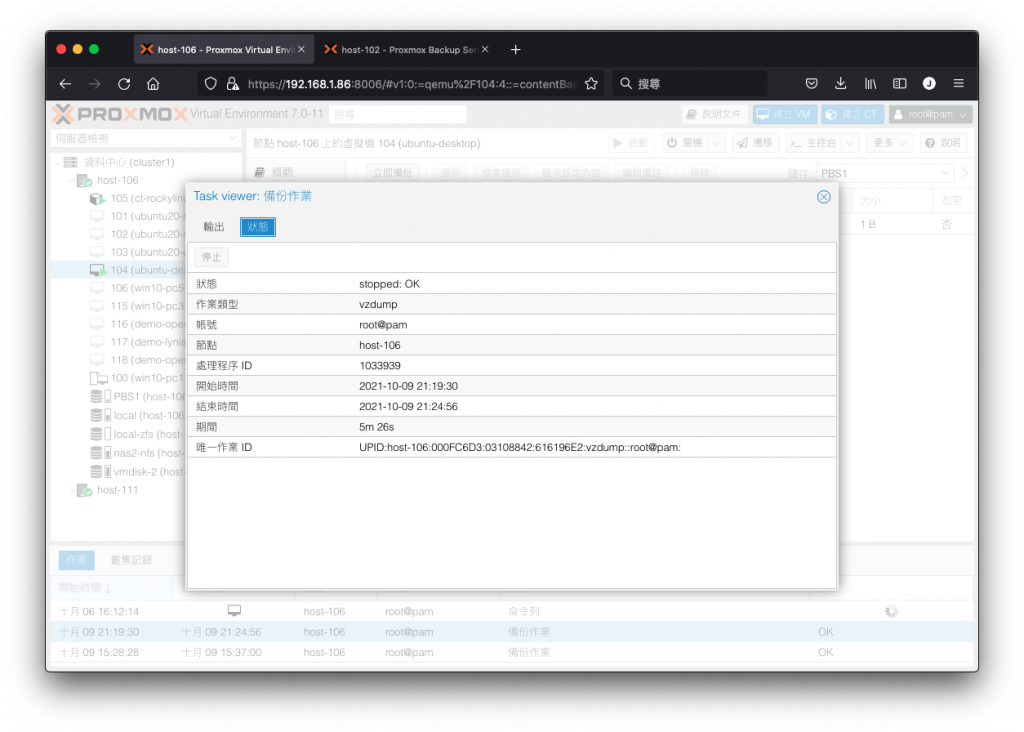The height and width of the screenshot is (732, 1024).
Task: Open the 伺服器檢視 view dropdown
Action: coord(146,138)
